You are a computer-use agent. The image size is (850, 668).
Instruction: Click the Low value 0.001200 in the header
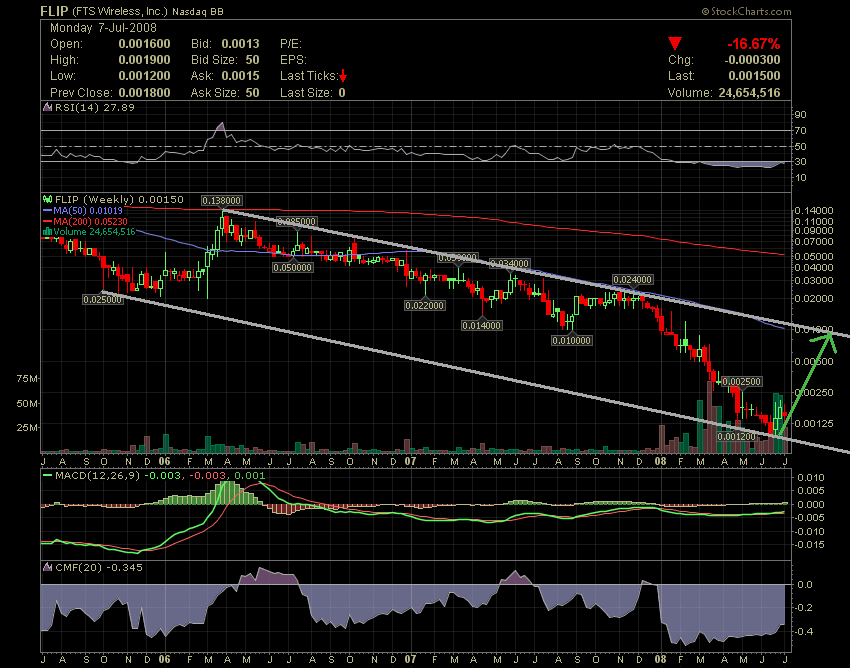pos(144,76)
